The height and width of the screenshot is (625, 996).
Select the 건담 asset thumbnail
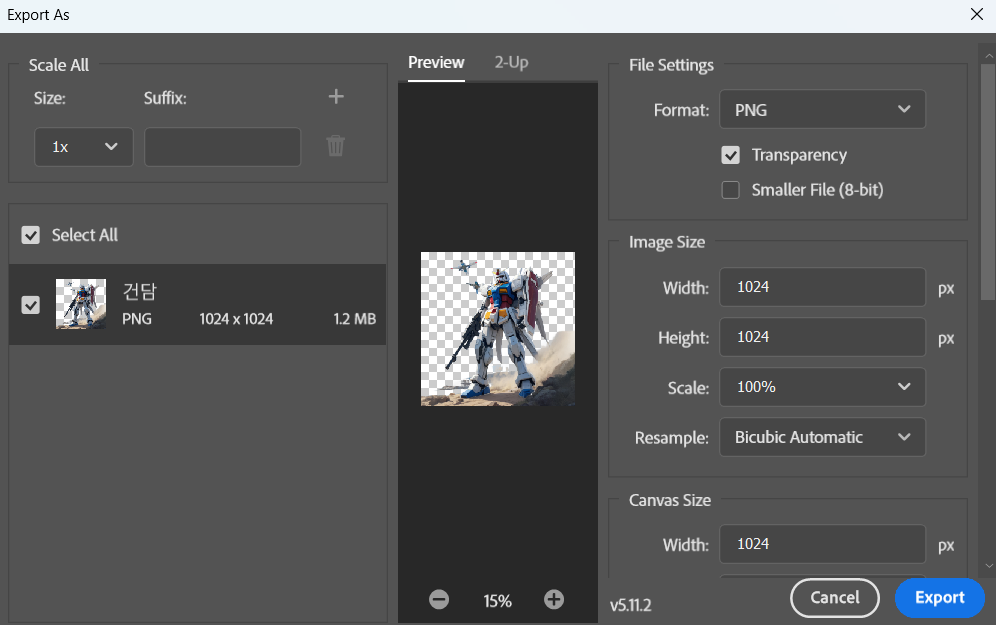coord(81,304)
